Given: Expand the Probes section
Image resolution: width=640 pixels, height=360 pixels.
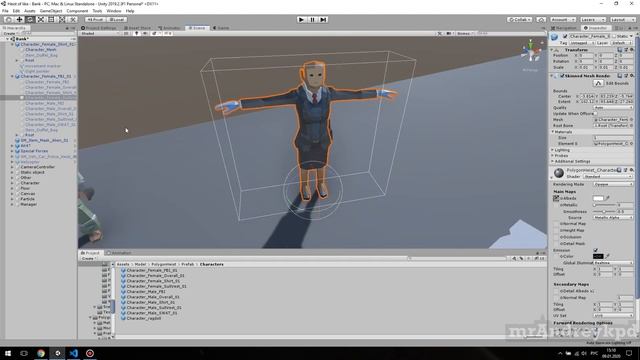Looking at the screenshot, I should tap(561, 156).
